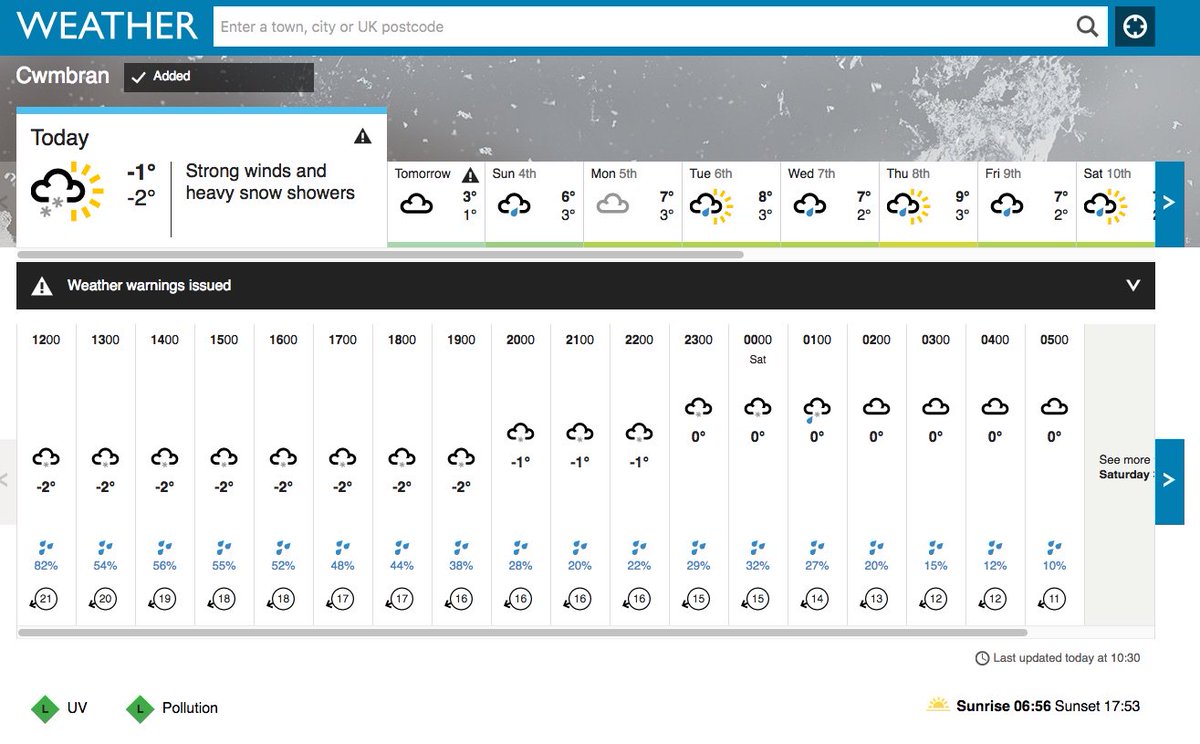The height and width of the screenshot is (744, 1200).
Task: Click the 1700 hour label
Action: click(x=342, y=340)
